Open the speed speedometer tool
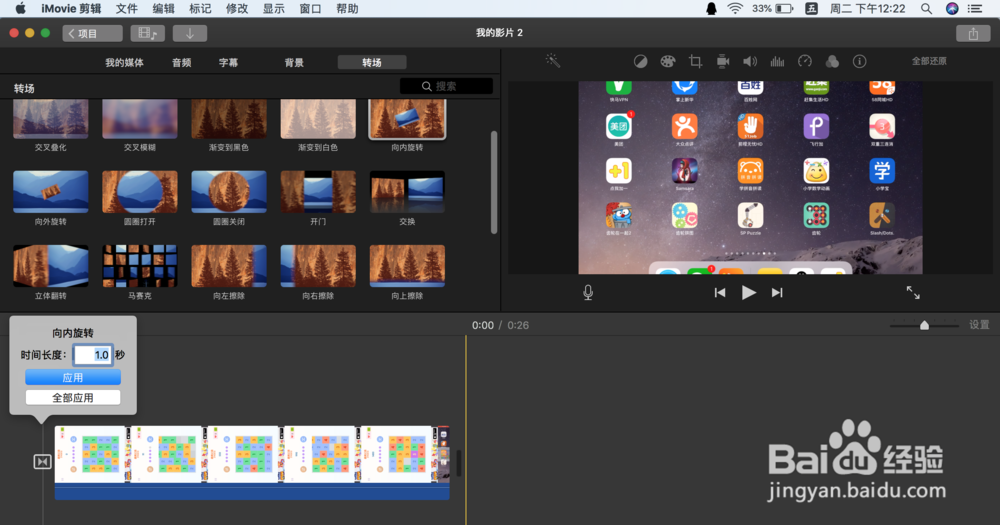The image size is (1000, 525). tap(805, 61)
